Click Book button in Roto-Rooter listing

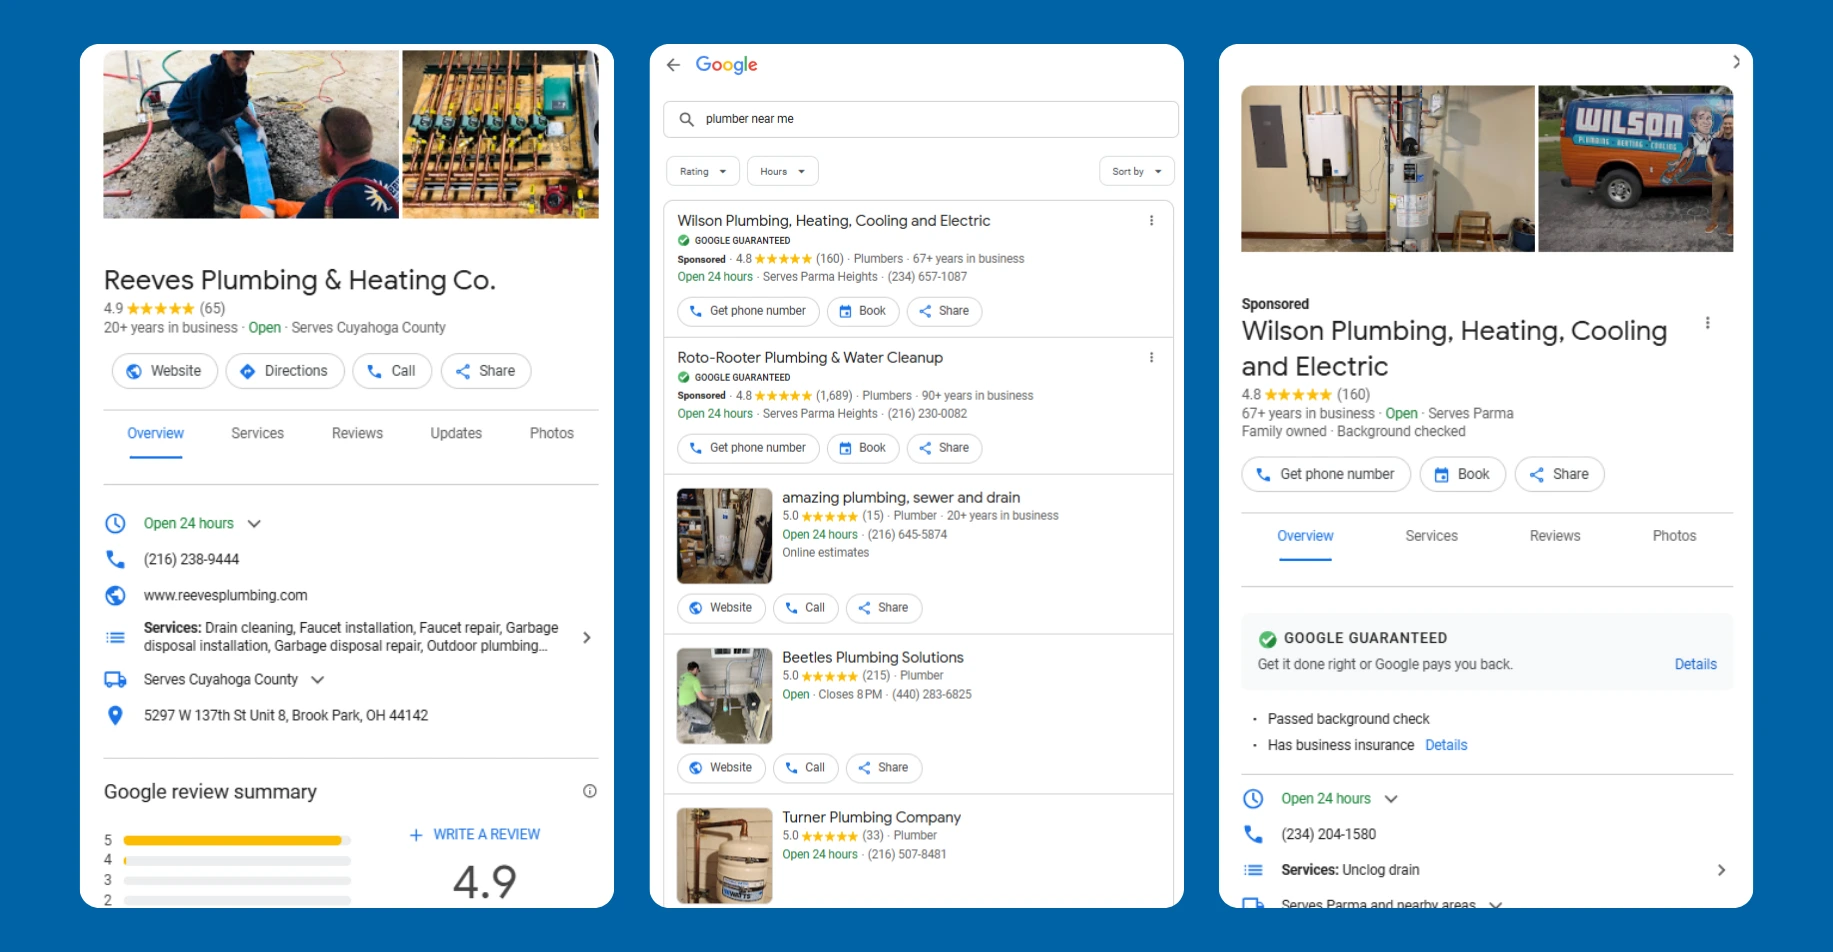pyautogui.click(x=863, y=448)
